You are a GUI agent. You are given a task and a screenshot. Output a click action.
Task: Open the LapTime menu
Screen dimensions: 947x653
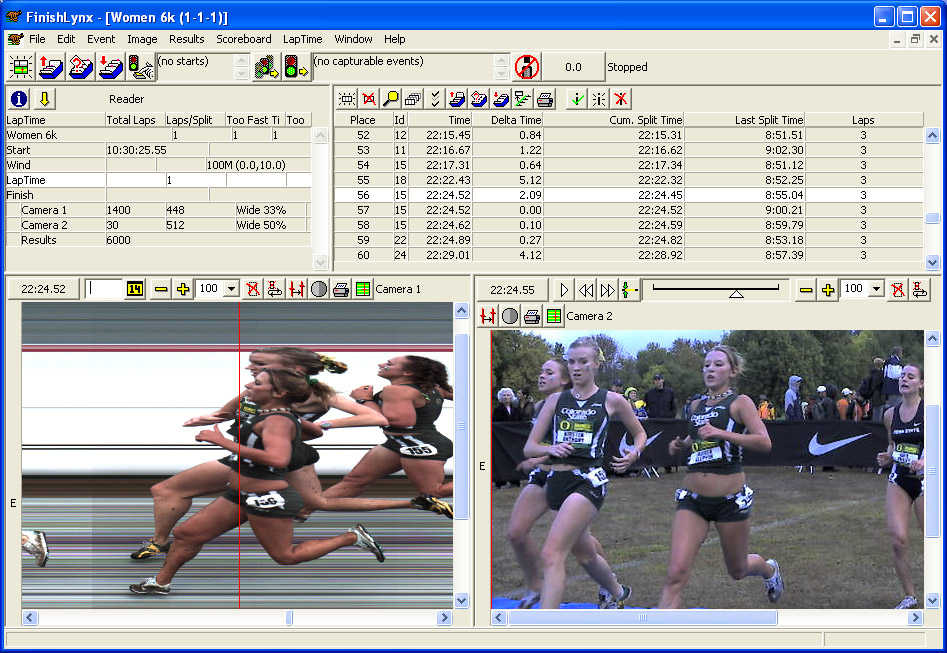(x=302, y=39)
